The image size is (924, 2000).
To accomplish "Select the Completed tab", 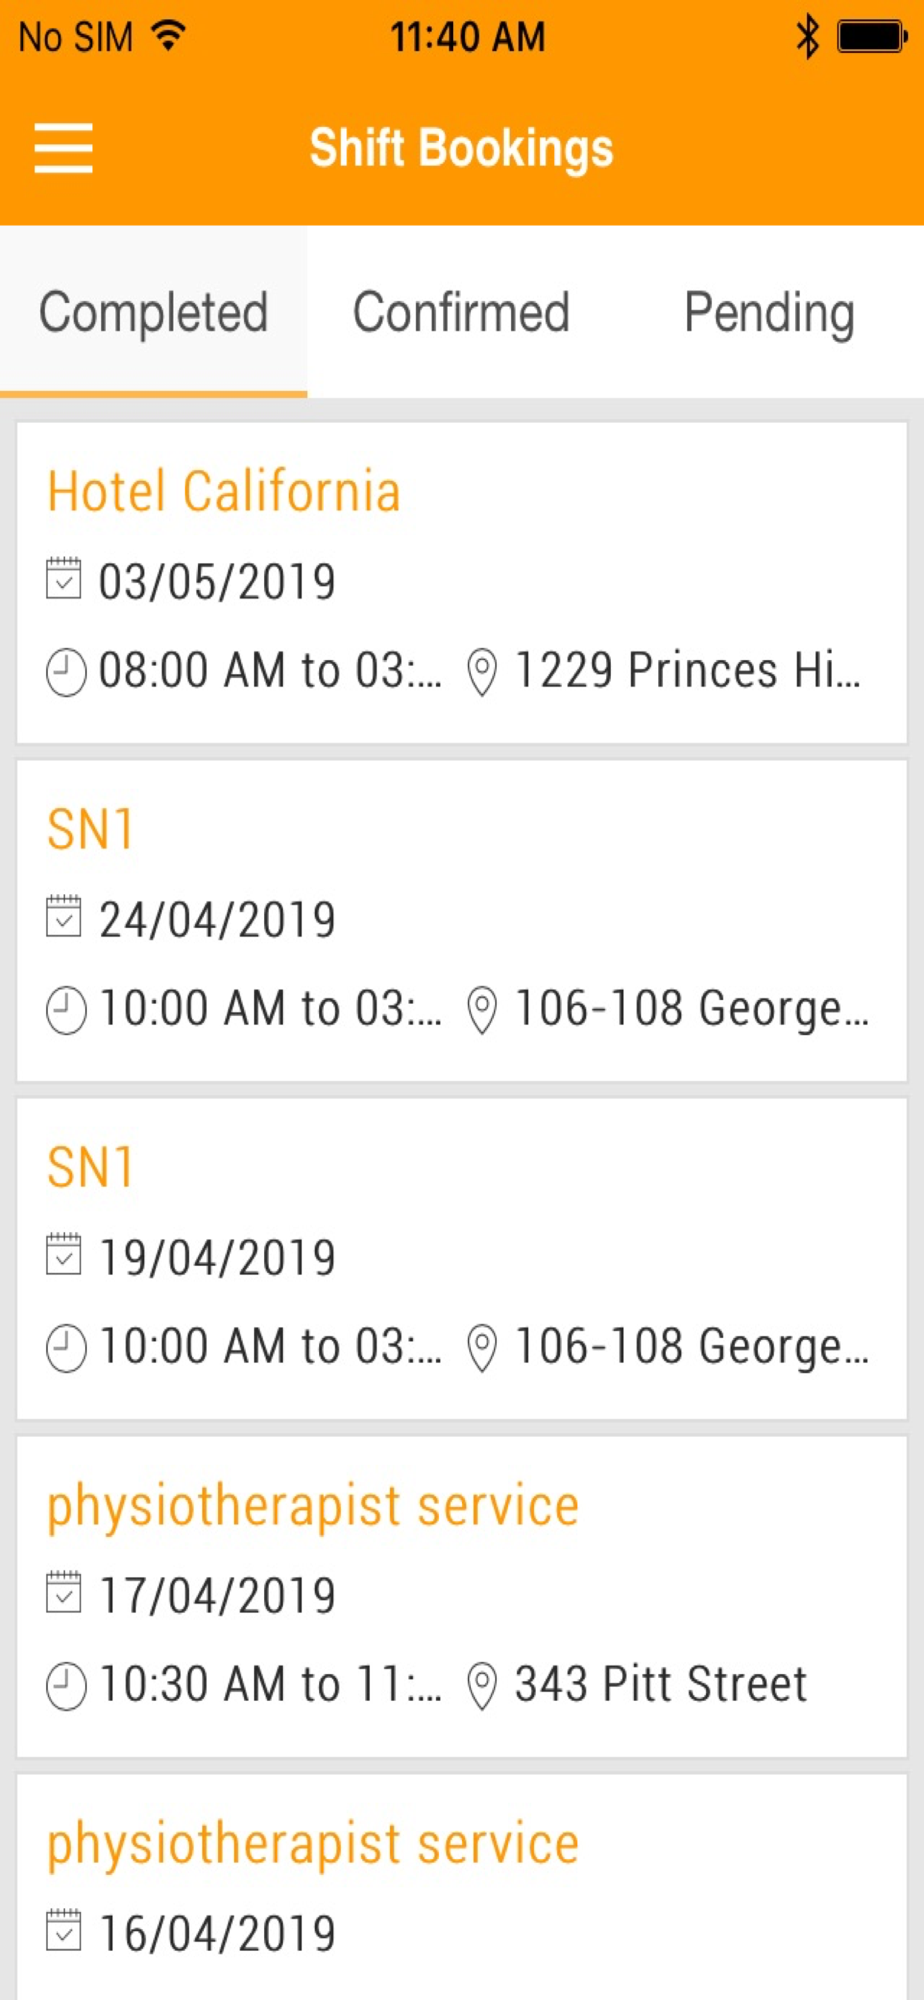I will 153,312.
